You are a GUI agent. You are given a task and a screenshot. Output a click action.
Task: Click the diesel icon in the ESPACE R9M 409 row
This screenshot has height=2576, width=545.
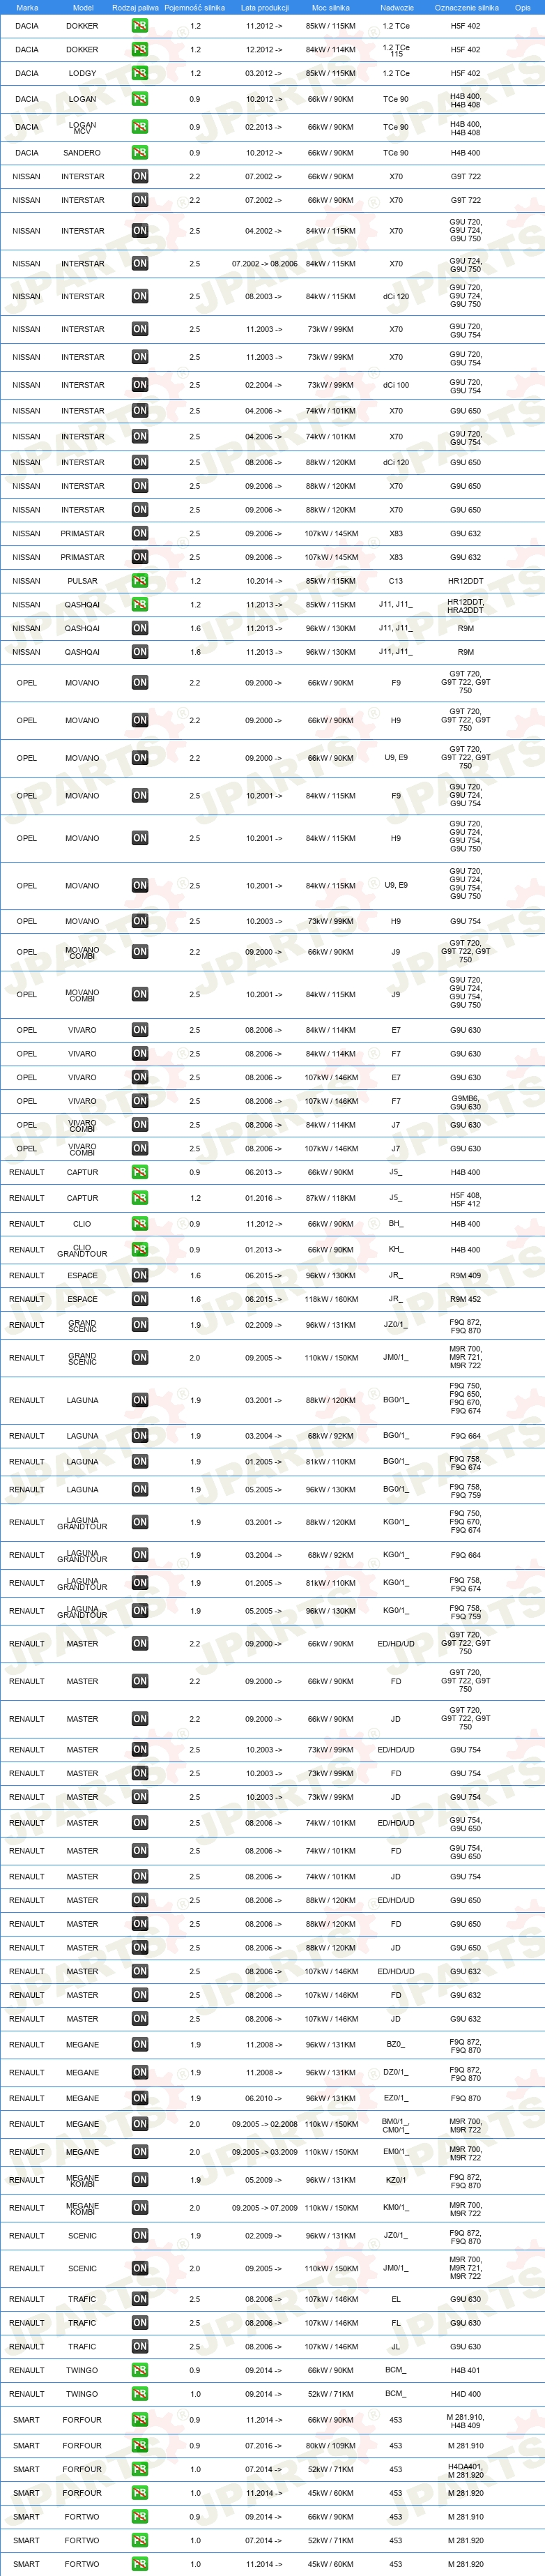click(140, 1276)
